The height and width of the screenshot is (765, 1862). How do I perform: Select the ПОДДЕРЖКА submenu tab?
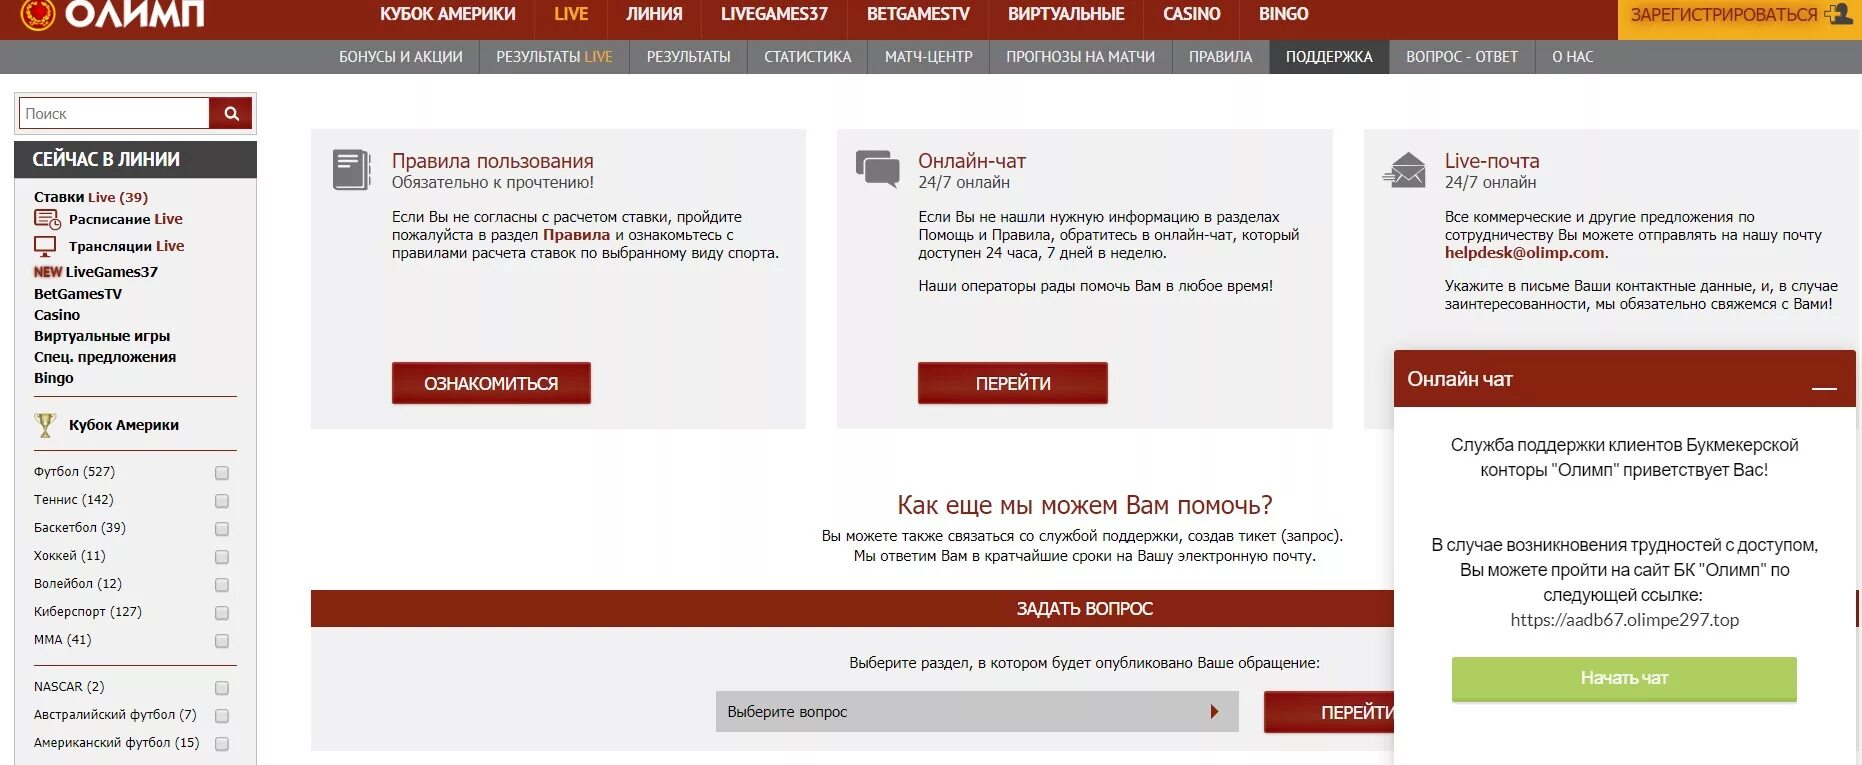(x=1329, y=57)
